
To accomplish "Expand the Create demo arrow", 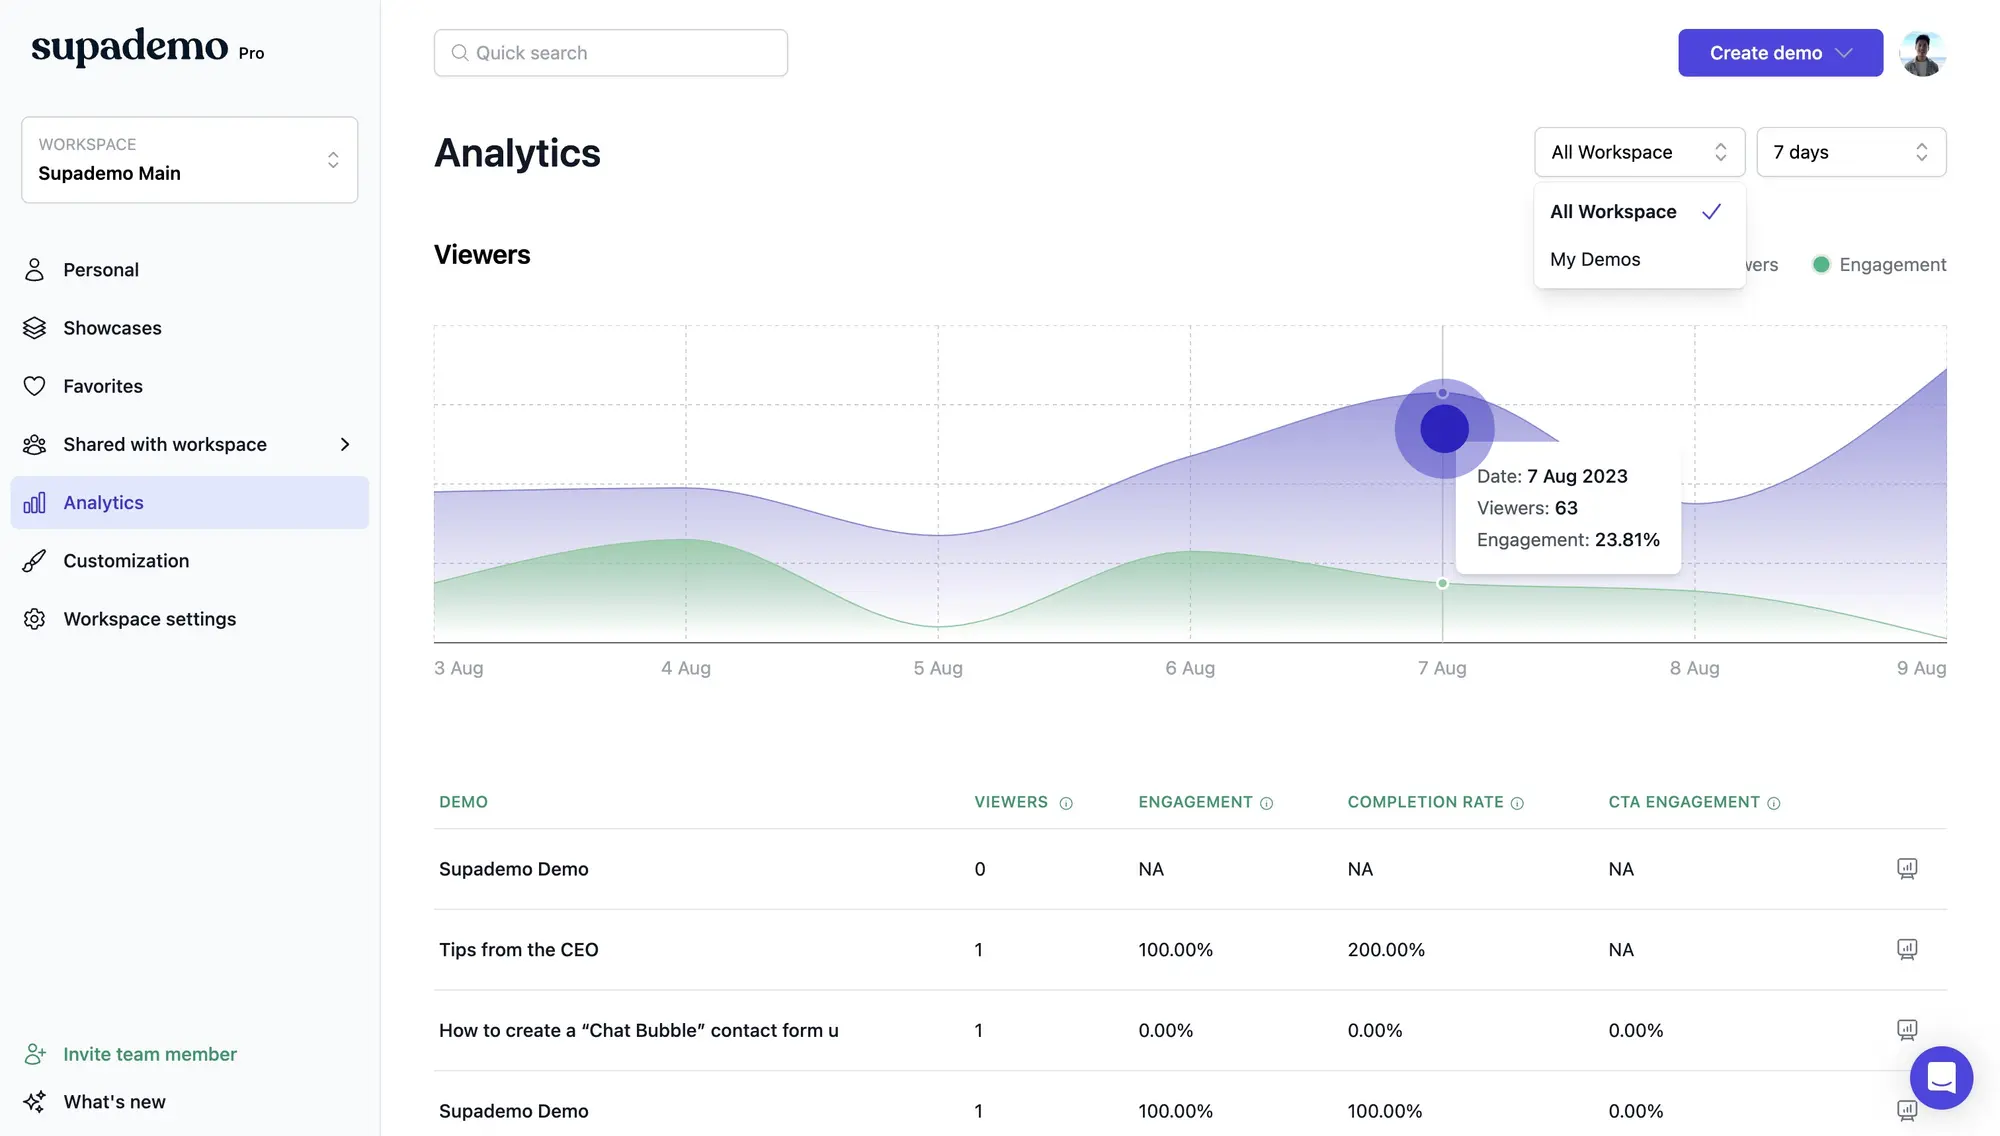I will point(1844,53).
